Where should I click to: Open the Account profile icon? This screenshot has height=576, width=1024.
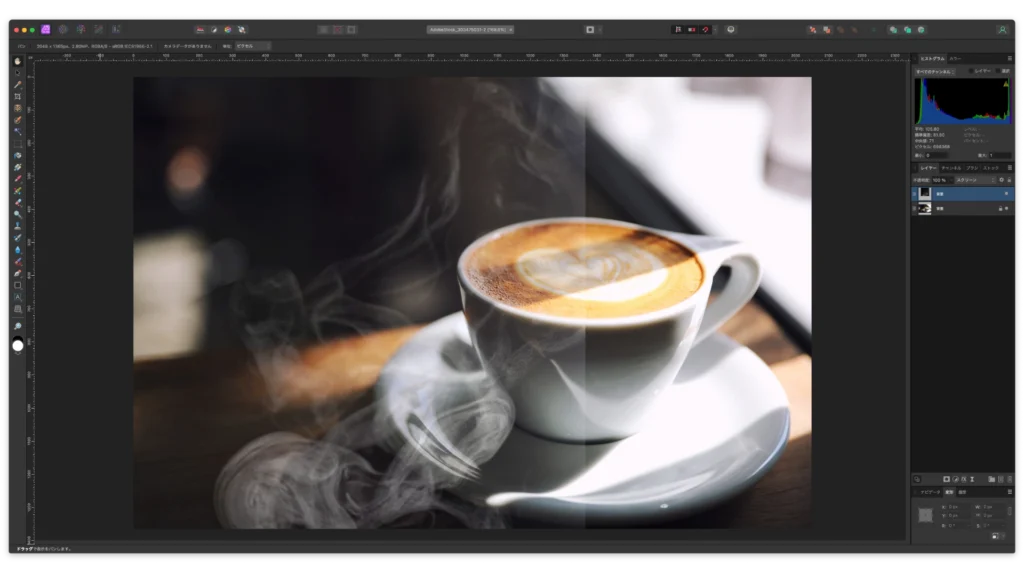pyautogui.click(x=1002, y=30)
